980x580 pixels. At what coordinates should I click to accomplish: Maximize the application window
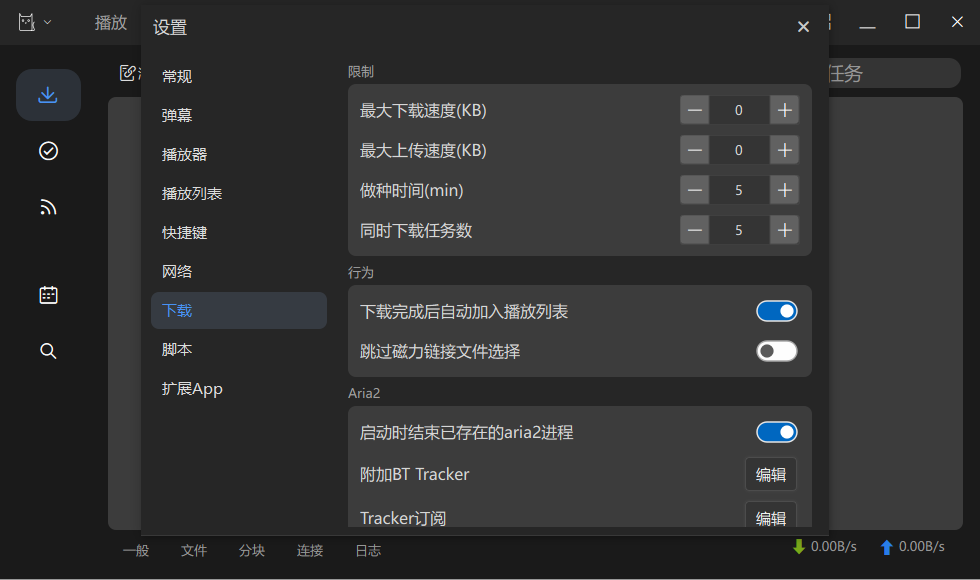[x=912, y=22]
